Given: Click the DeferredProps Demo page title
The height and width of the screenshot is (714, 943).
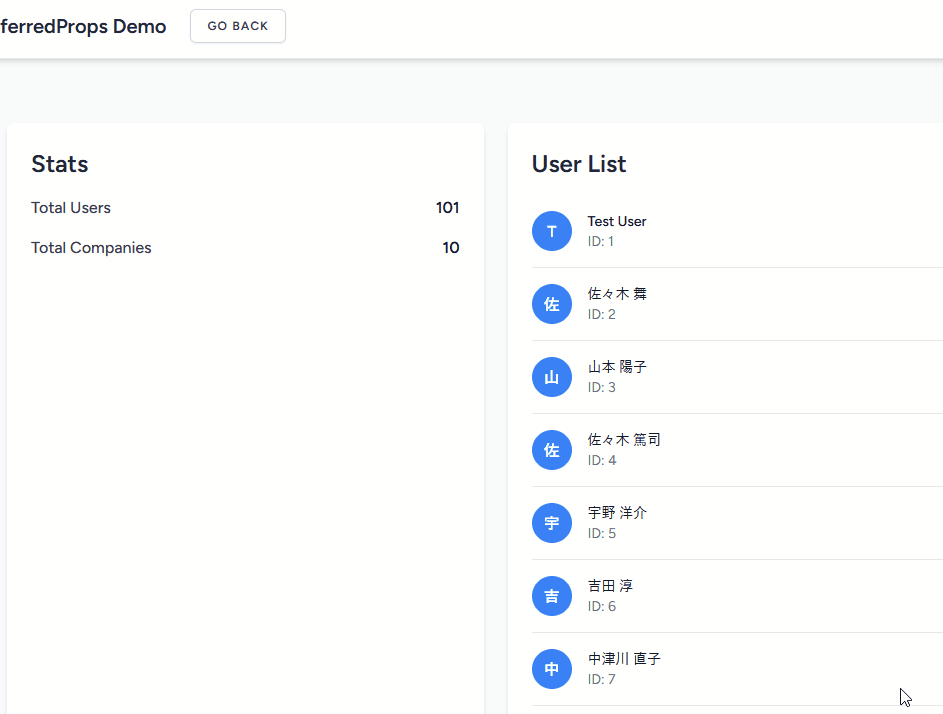Looking at the screenshot, I should [x=83, y=26].
